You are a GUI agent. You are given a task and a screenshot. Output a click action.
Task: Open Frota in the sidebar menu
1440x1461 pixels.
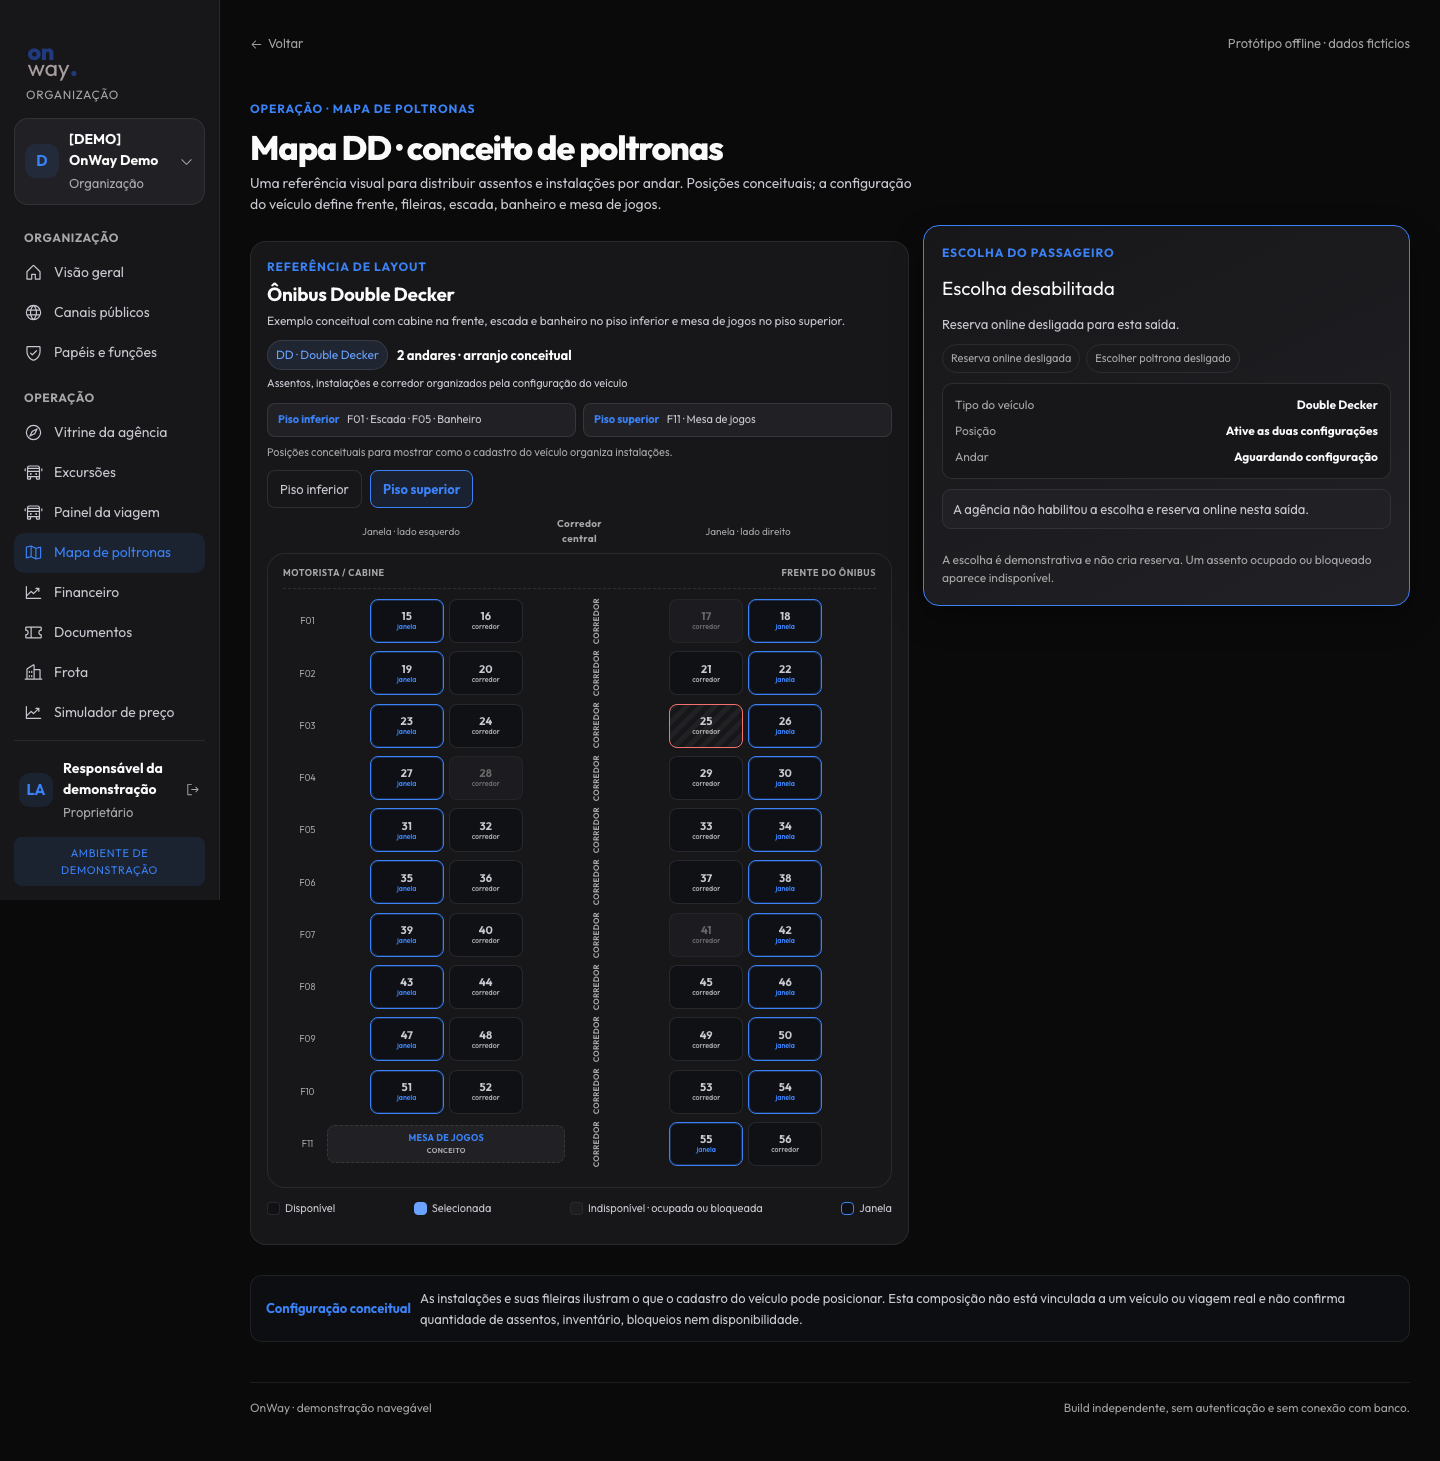click(x=109, y=672)
